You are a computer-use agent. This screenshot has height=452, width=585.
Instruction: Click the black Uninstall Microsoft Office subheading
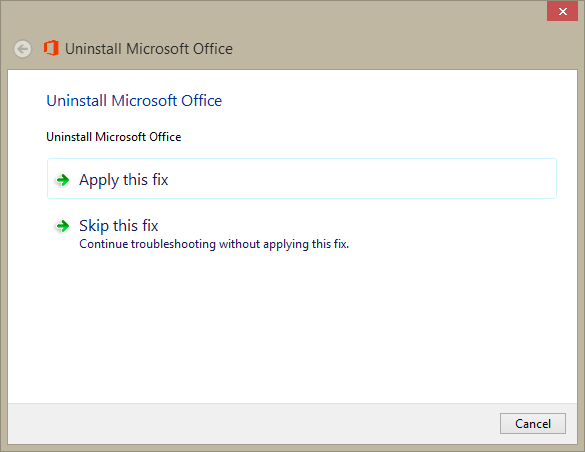[x=114, y=137]
